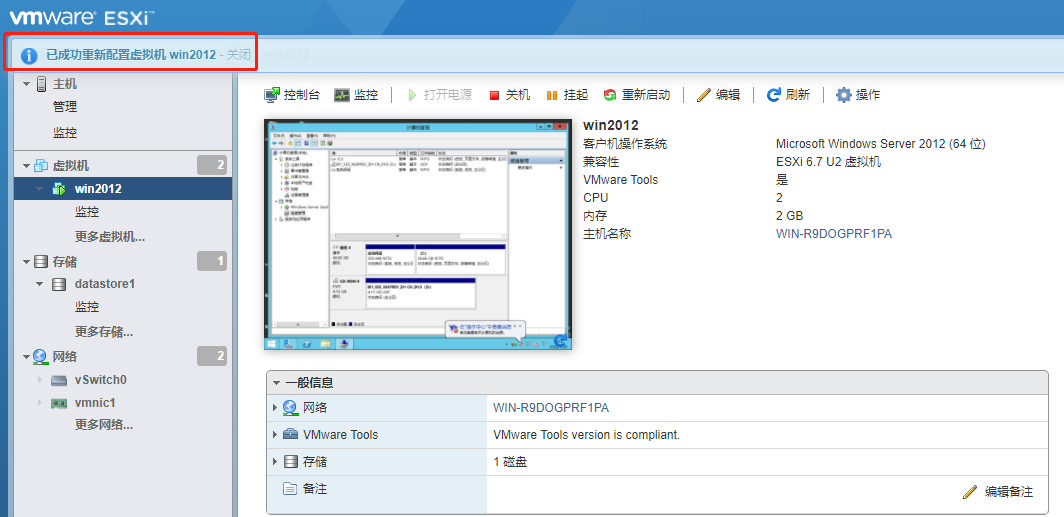Open 更多存储... link
This screenshot has height=517, width=1064.
[x=104, y=332]
